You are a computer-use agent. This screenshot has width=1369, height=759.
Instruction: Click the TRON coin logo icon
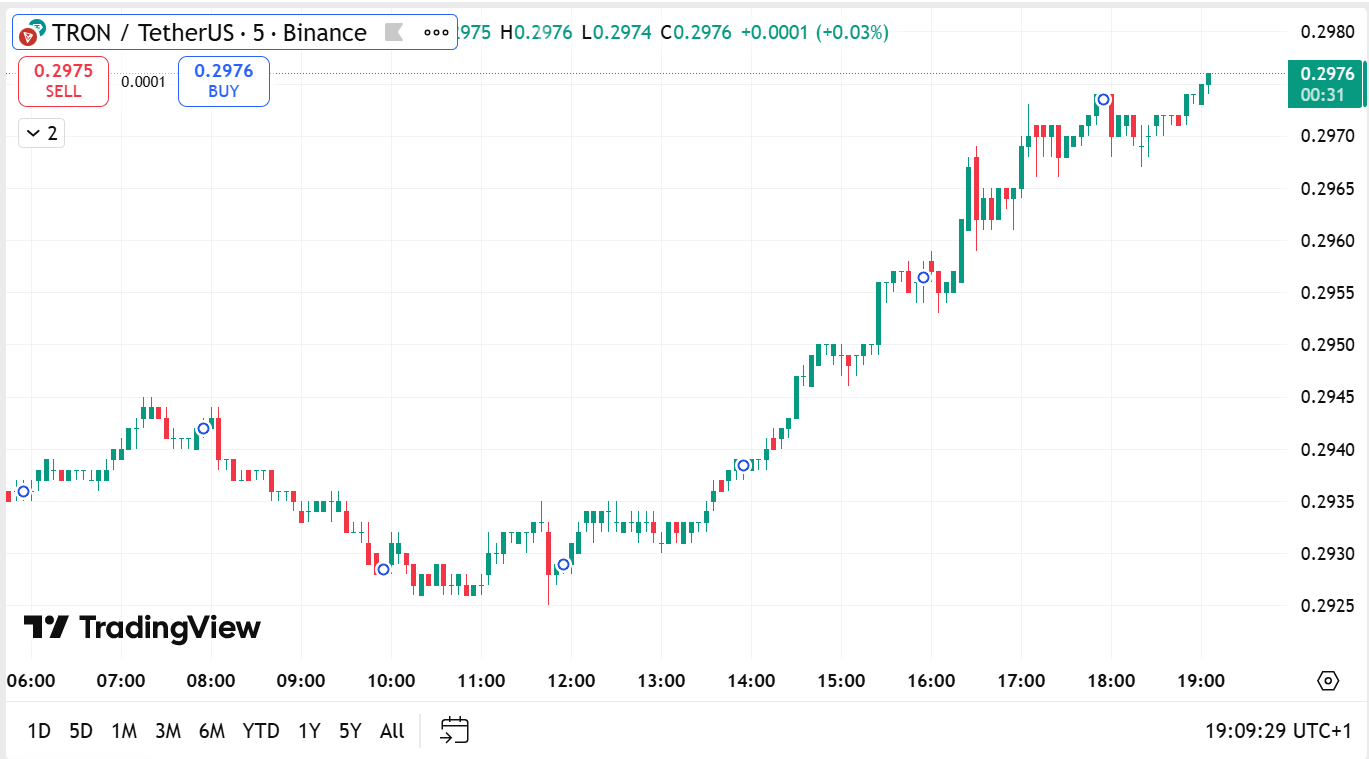pyautogui.click(x=31, y=33)
